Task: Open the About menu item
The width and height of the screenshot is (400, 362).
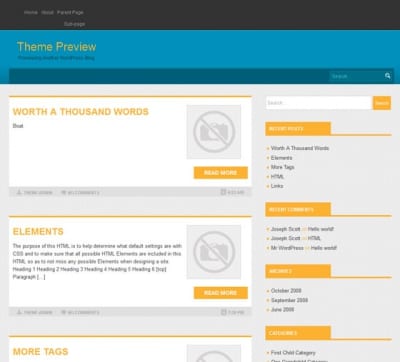Action: (x=47, y=12)
